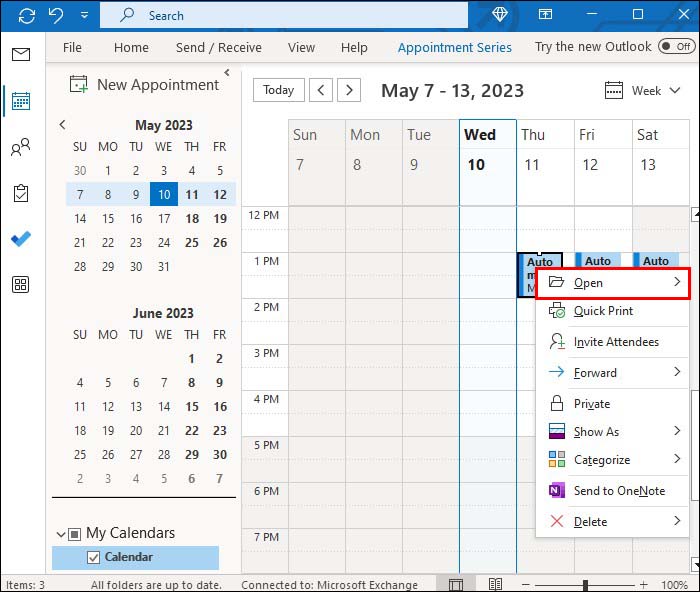Click the OneNote icon
The height and width of the screenshot is (592, 700).
pyautogui.click(x=557, y=490)
